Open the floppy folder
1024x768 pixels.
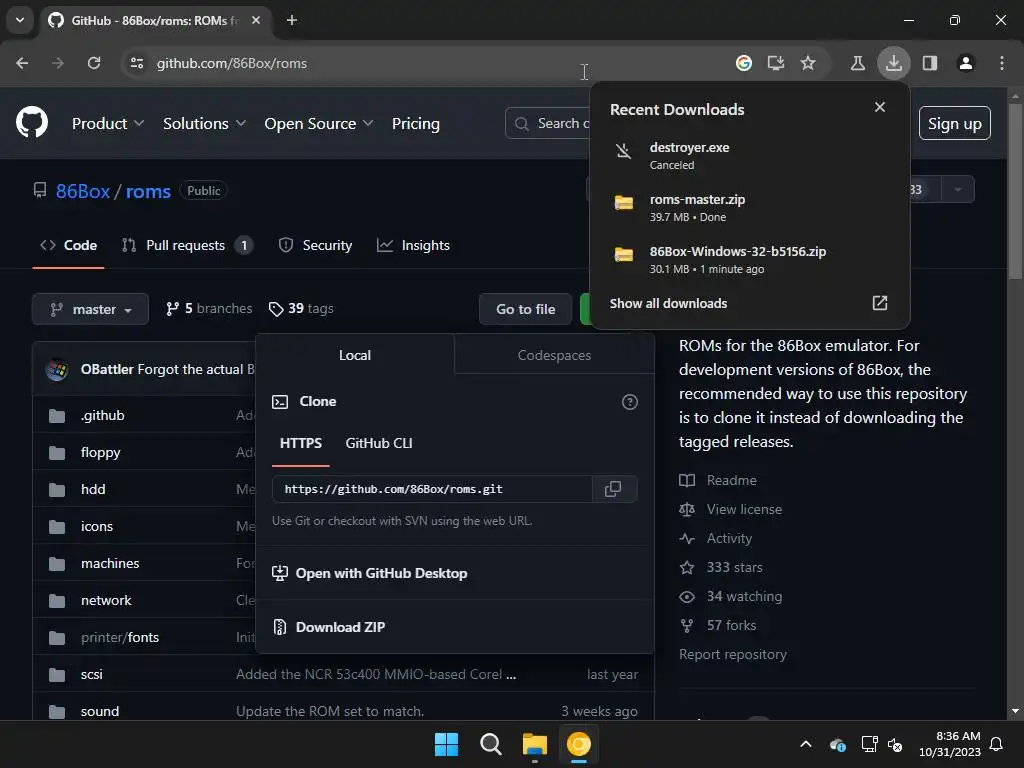click(101, 453)
